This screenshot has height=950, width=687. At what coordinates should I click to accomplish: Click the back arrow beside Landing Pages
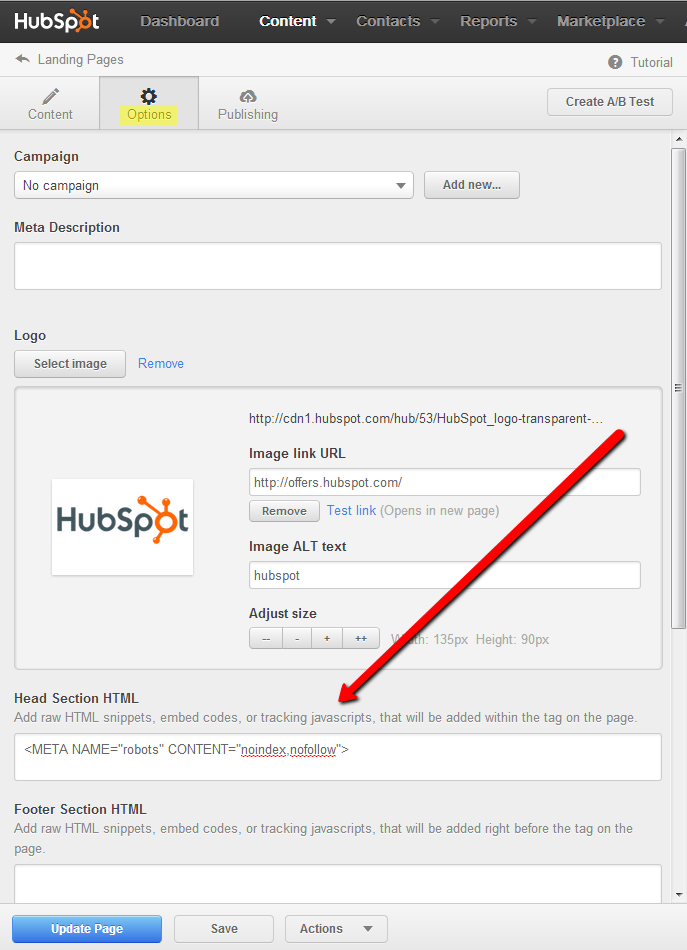pos(22,59)
